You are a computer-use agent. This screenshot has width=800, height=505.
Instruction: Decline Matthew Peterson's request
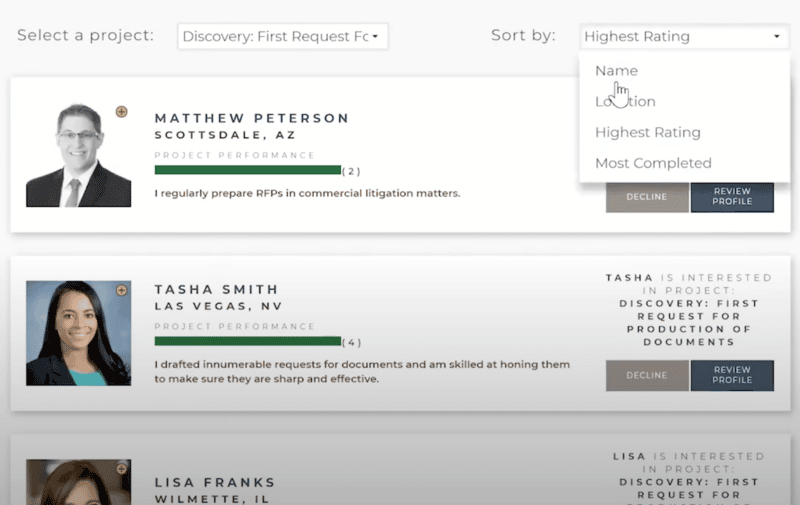(x=647, y=197)
